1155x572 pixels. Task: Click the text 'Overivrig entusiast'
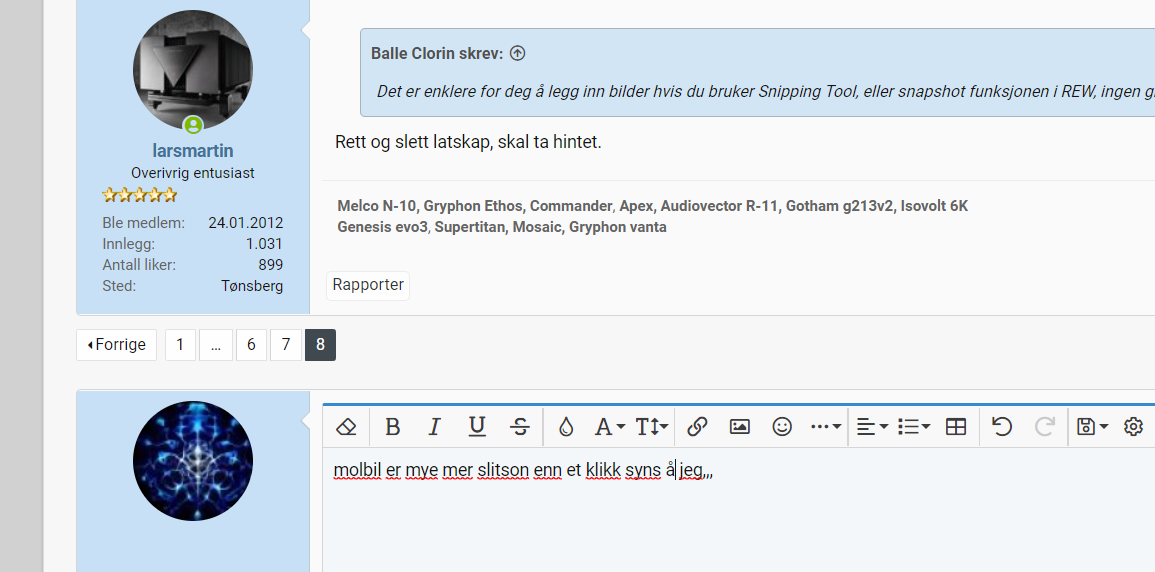coord(193,173)
